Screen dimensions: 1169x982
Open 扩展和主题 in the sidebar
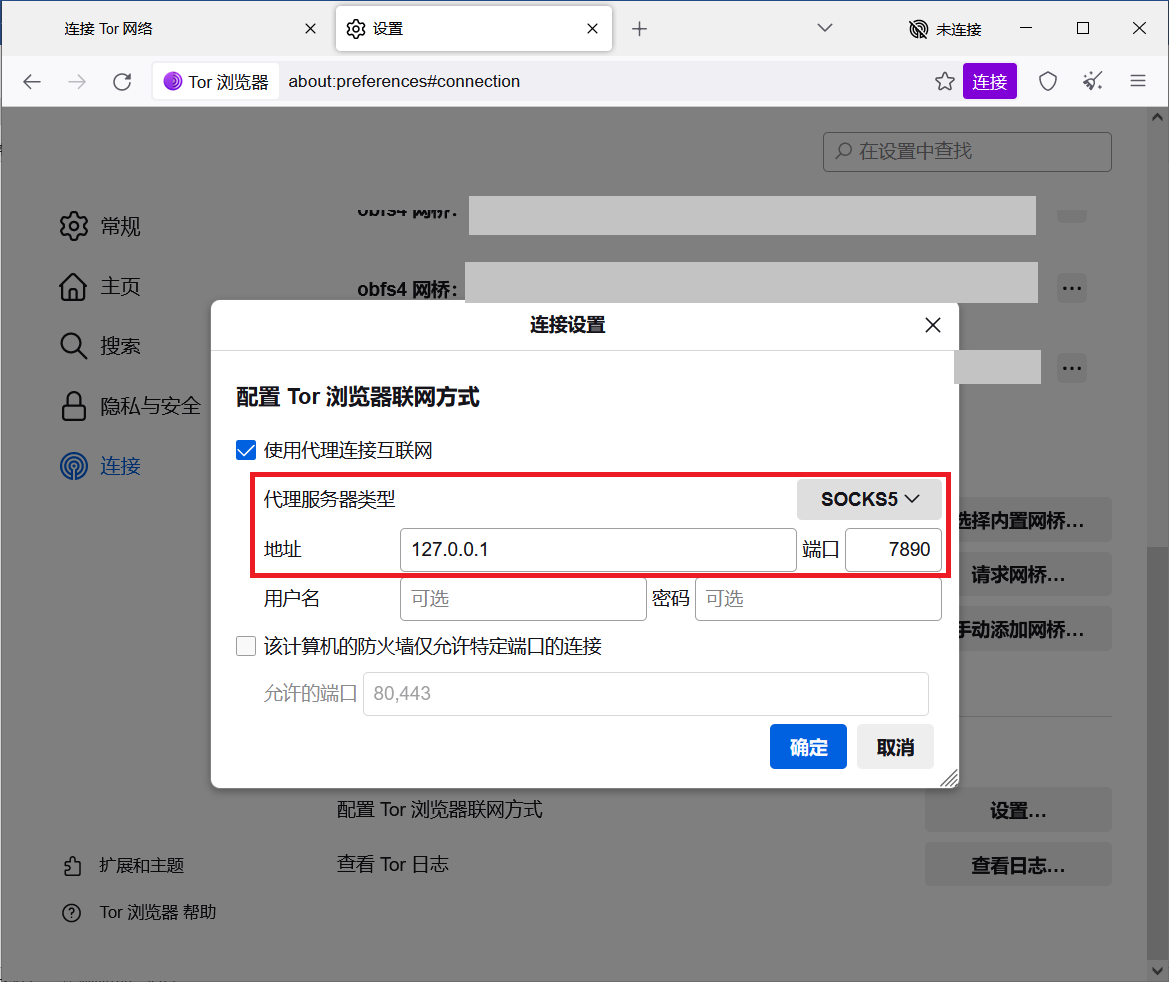point(124,866)
